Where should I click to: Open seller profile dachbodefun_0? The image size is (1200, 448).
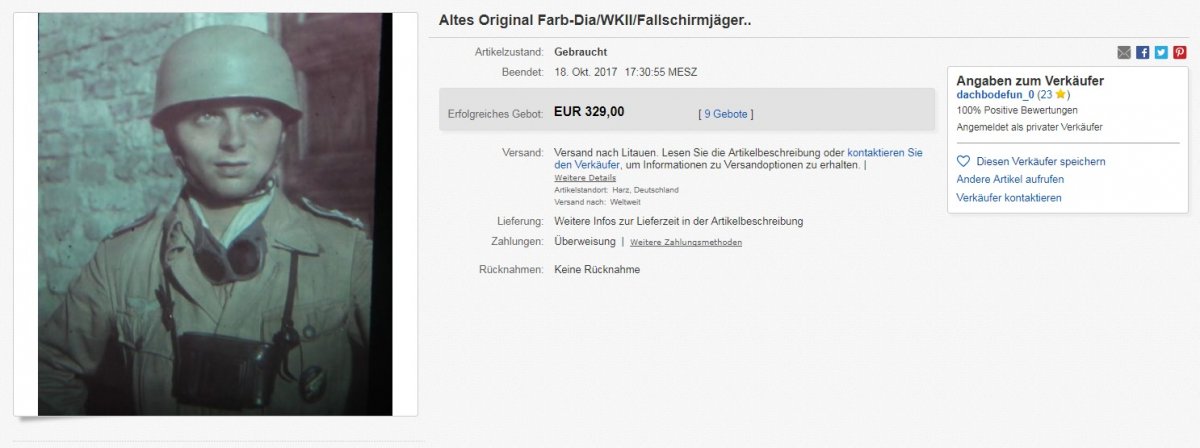point(995,94)
